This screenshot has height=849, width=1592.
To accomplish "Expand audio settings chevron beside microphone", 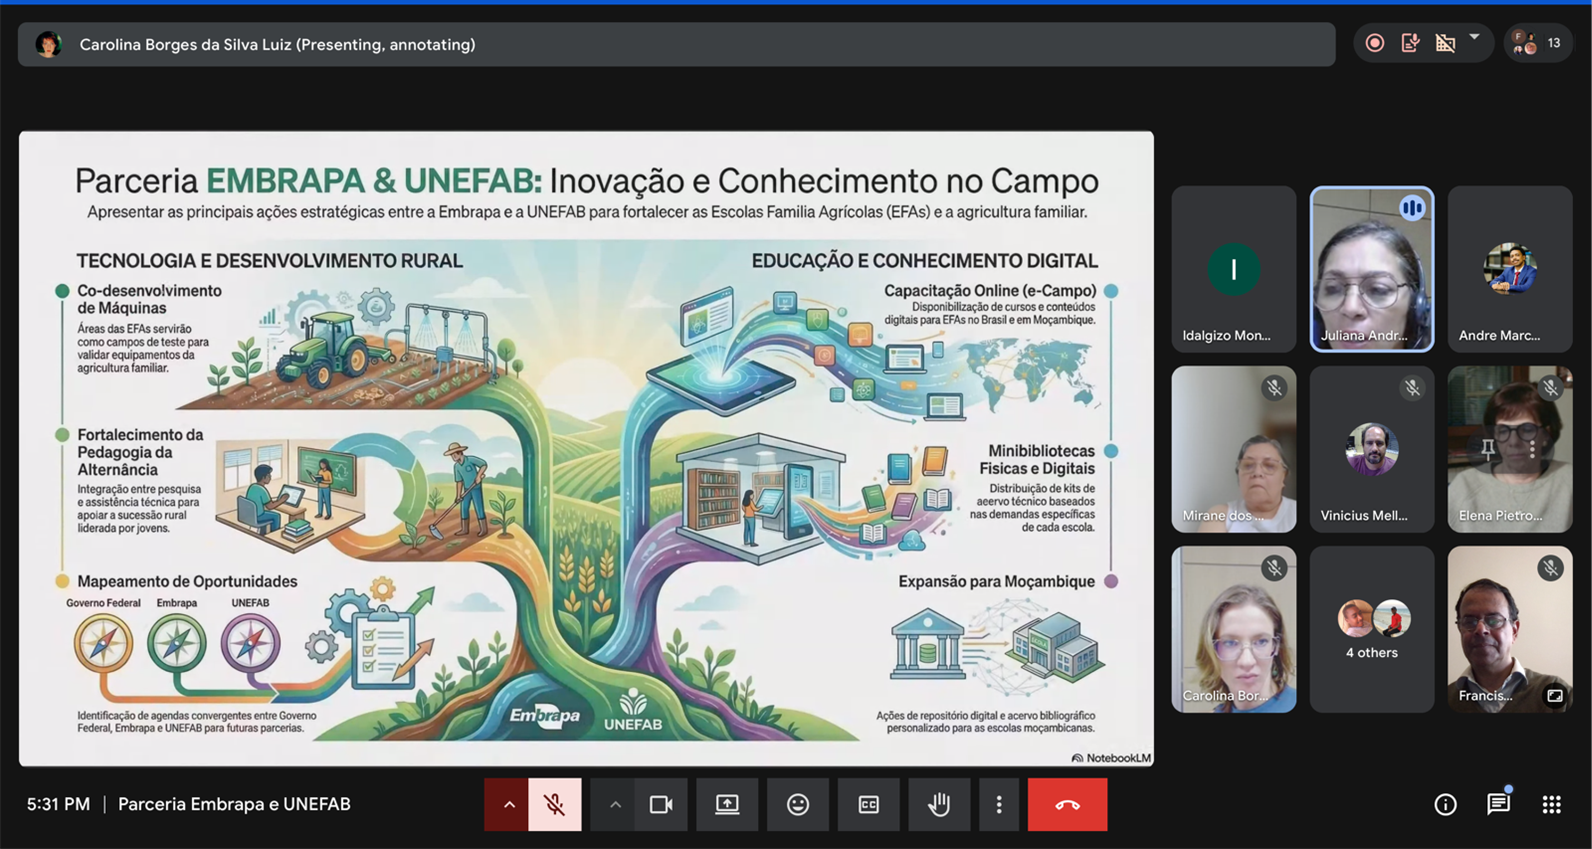I will 508,804.
